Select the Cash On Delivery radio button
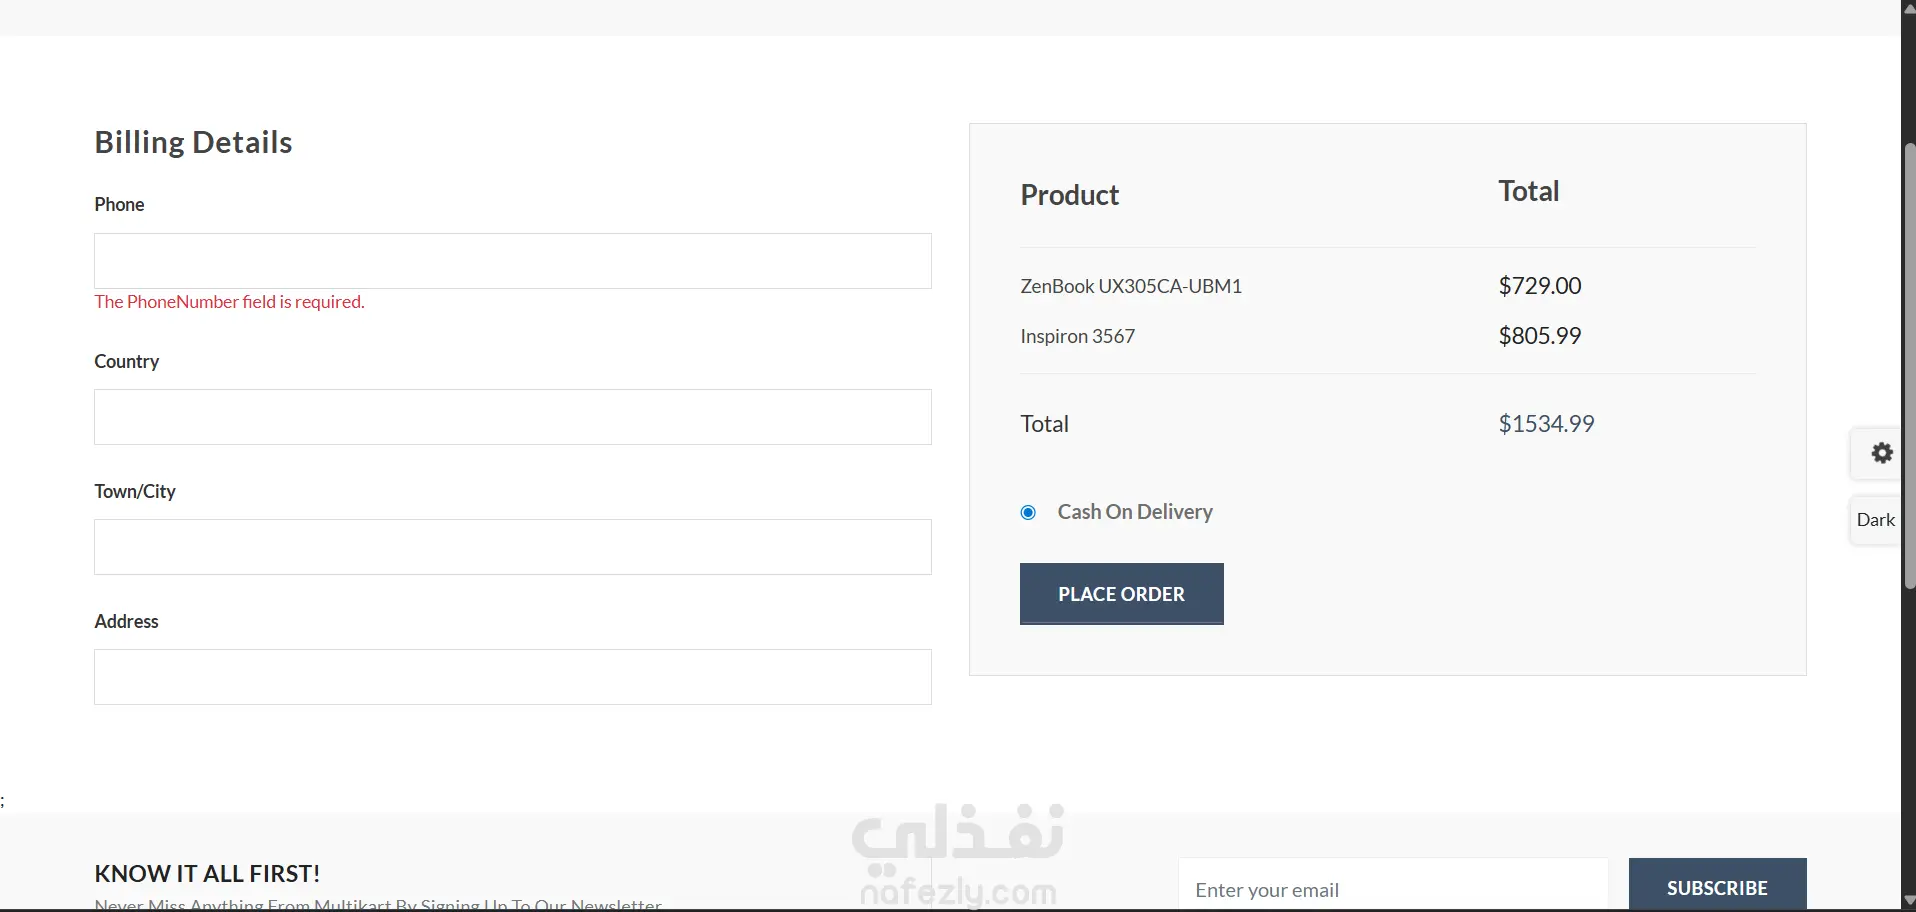This screenshot has height=912, width=1916. pos(1028,513)
